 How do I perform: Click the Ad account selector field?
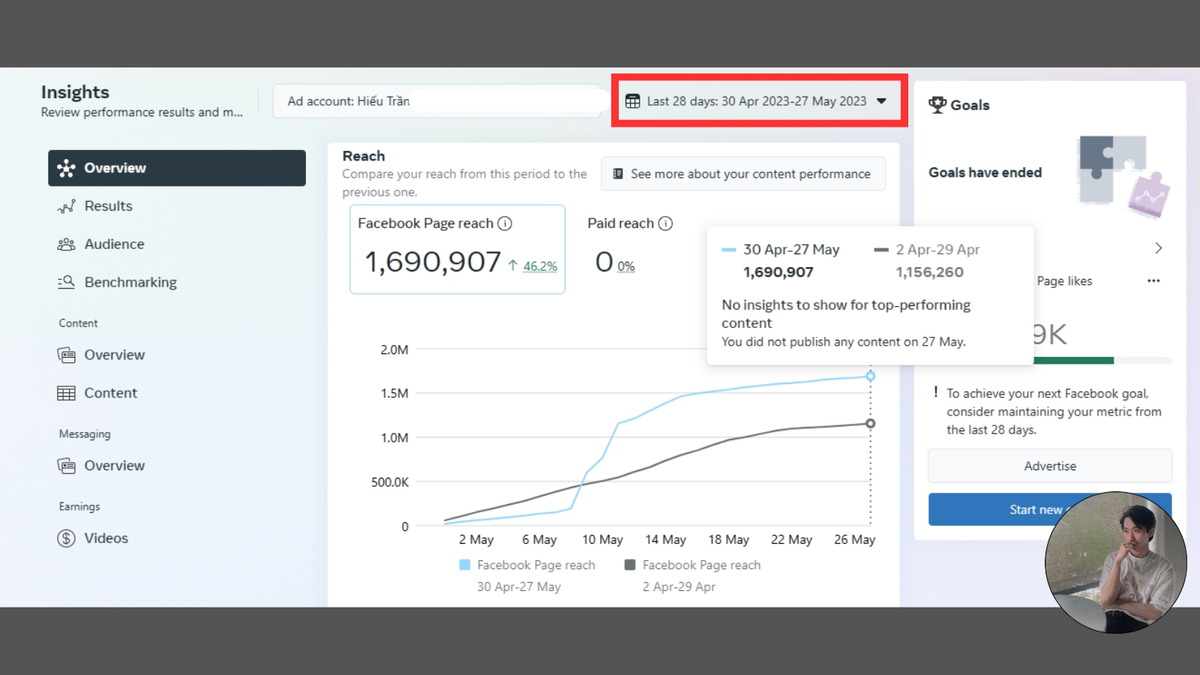[440, 101]
